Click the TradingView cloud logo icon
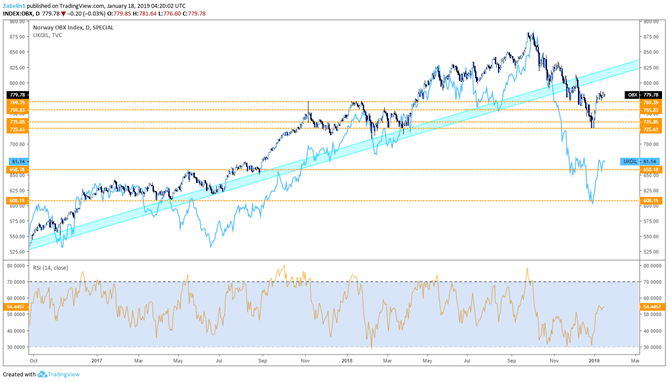The height and width of the screenshot is (382, 668). (42, 374)
